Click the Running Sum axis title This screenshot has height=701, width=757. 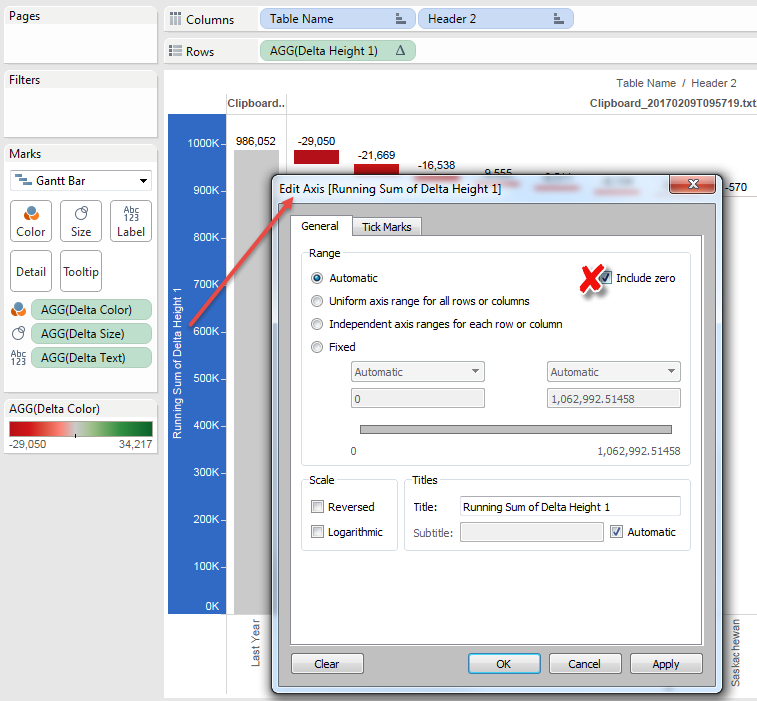(x=177, y=363)
